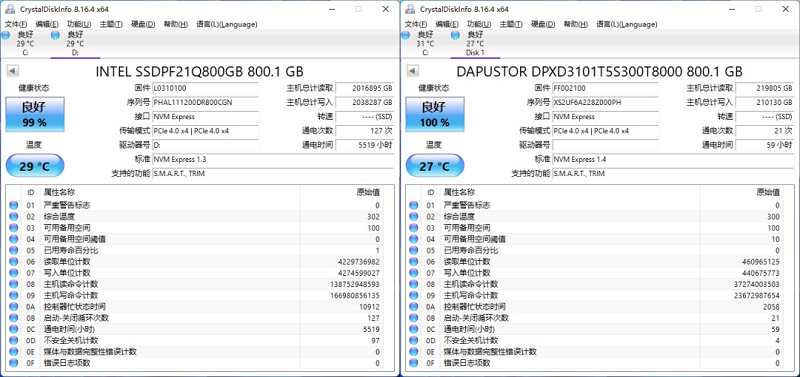Click the previous disk arrow in left window
This screenshot has height=377, width=800.
point(13,71)
